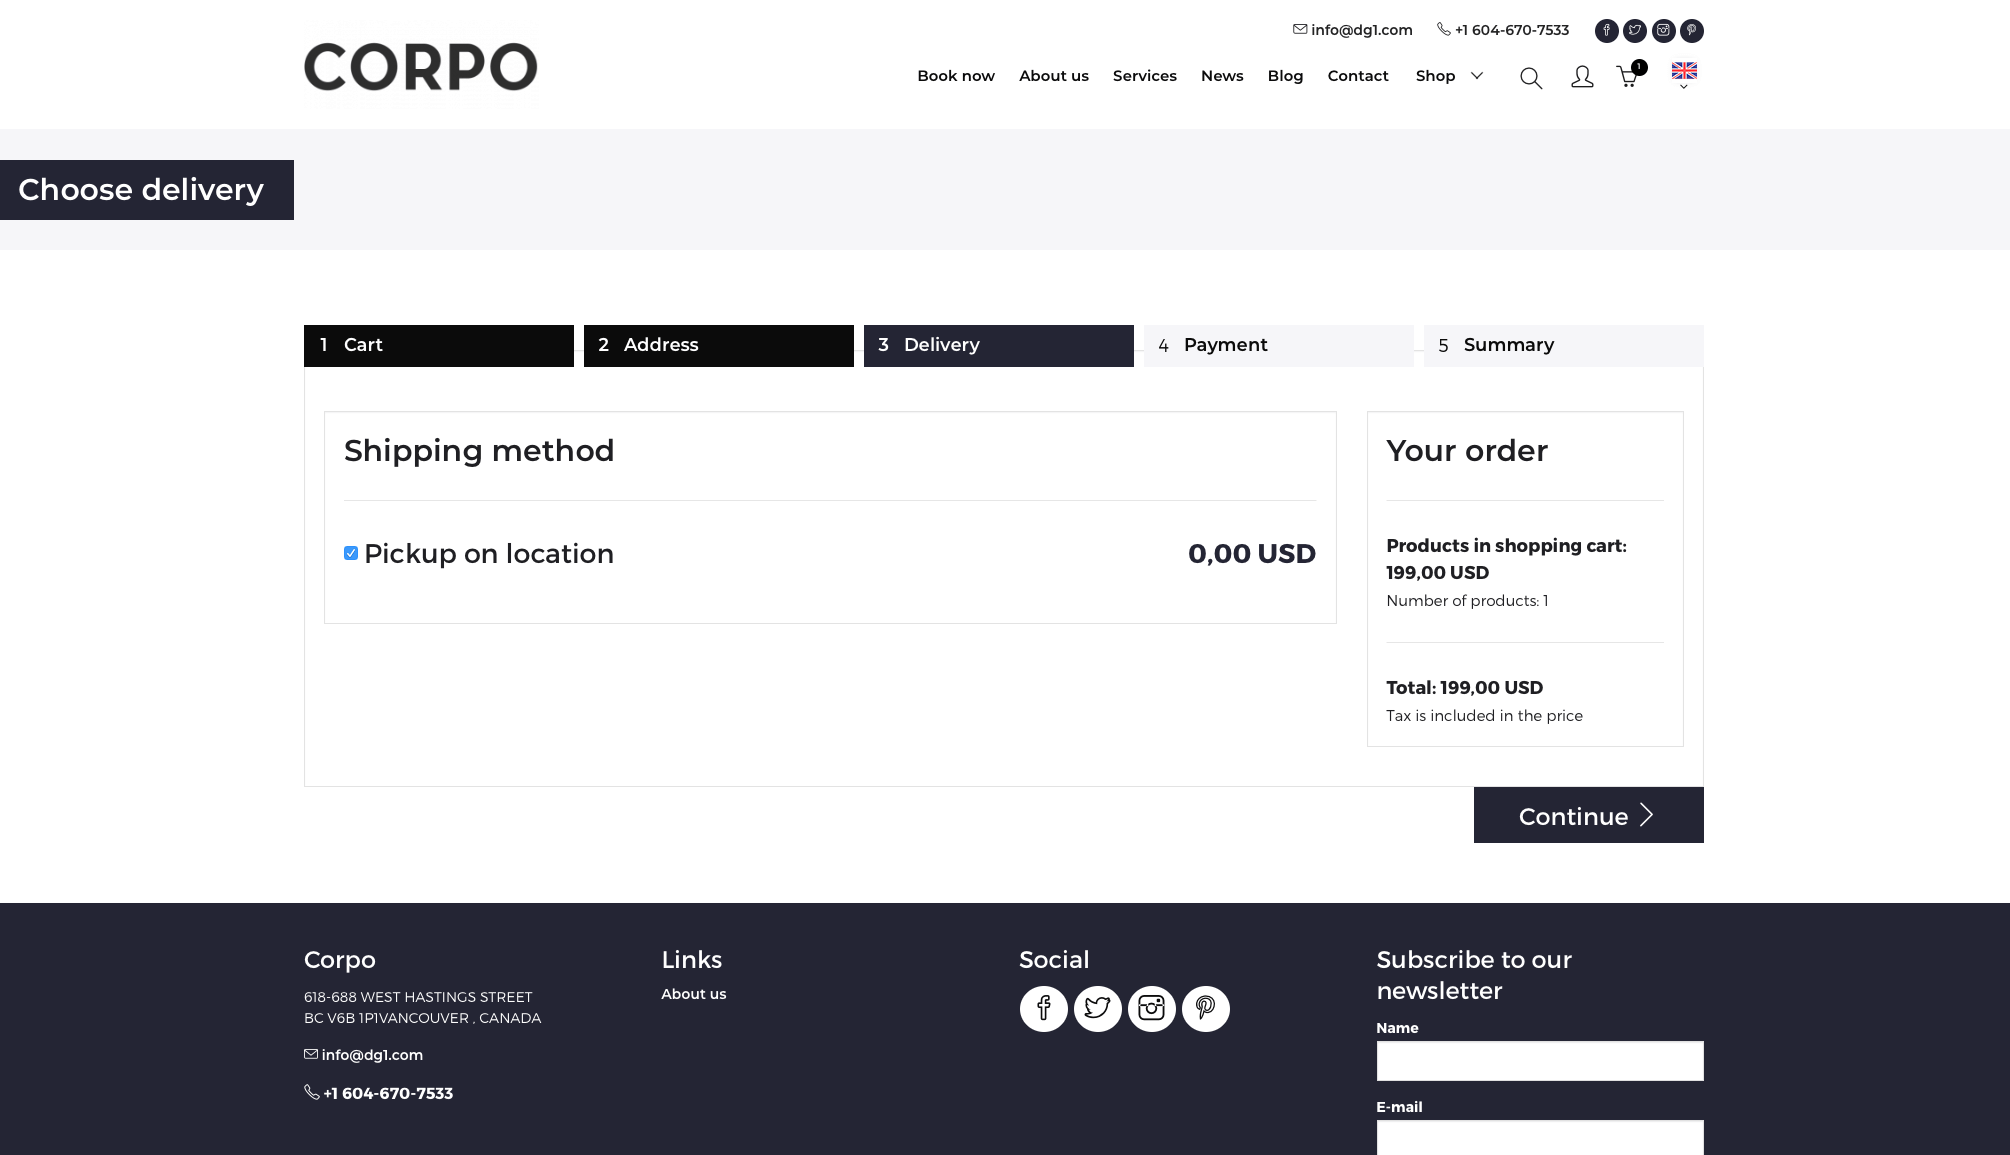Open the Contact menu item
This screenshot has width=2010, height=1155.
(1357, 76)
